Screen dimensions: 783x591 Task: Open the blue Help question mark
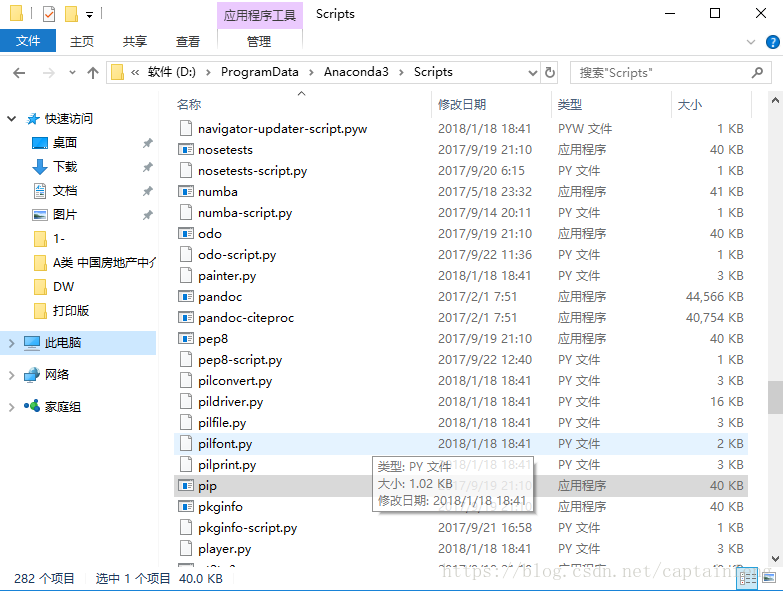[x=773, y=42]
